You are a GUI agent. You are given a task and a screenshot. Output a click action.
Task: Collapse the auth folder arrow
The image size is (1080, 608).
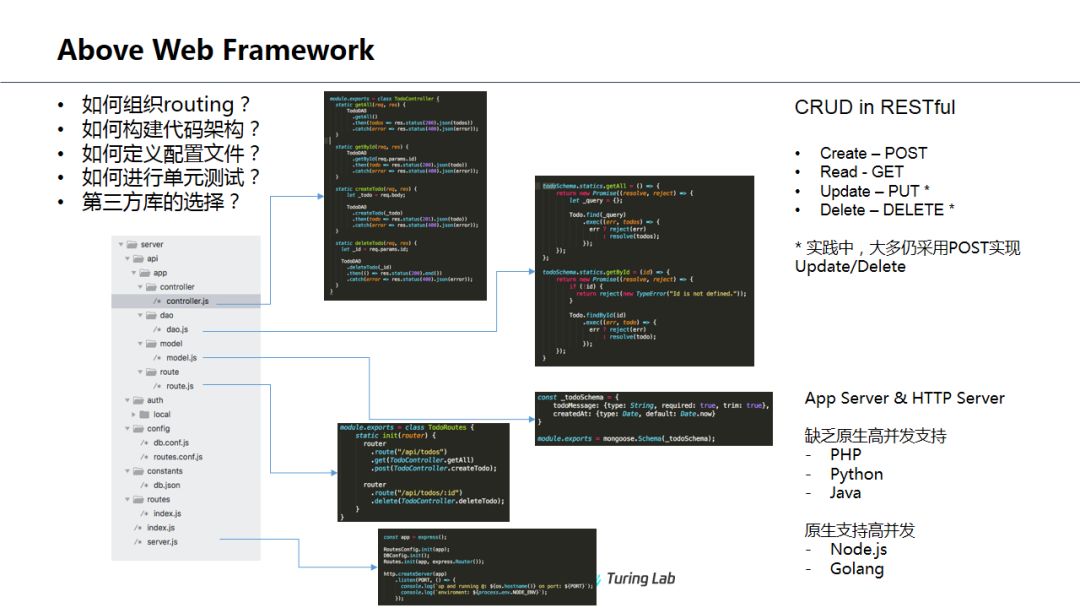[x=127, y=400]
